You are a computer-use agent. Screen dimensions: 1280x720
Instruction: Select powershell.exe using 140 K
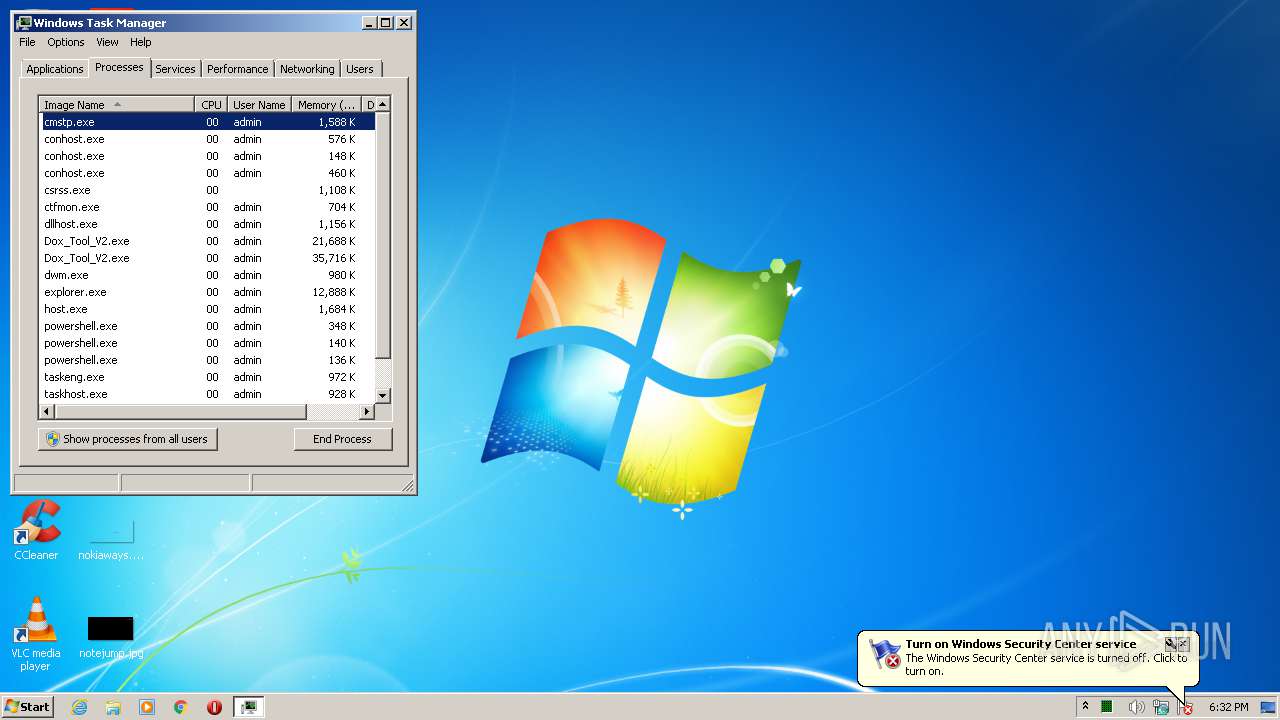pyautogui.click(x=208, y=343)
